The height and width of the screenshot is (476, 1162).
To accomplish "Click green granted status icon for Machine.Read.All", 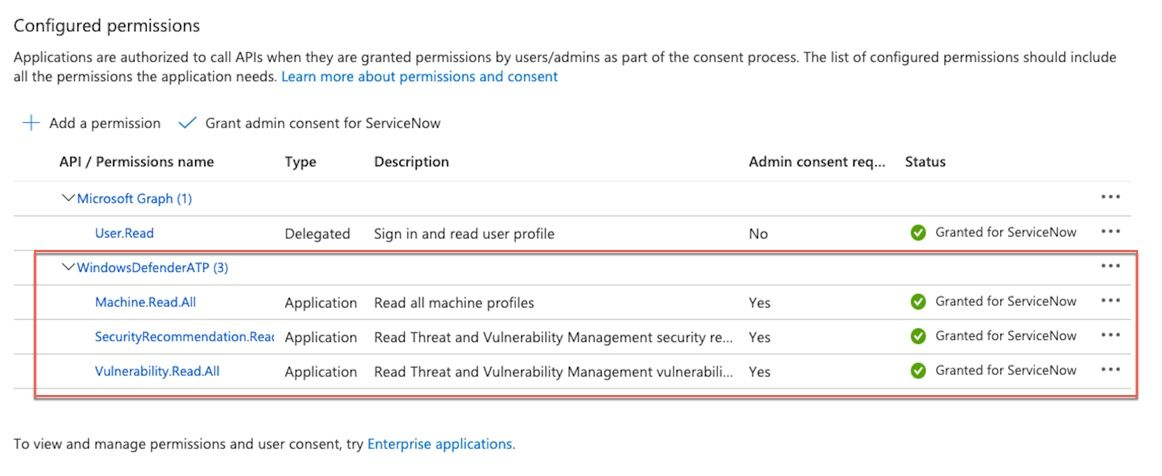I will 918,301.
